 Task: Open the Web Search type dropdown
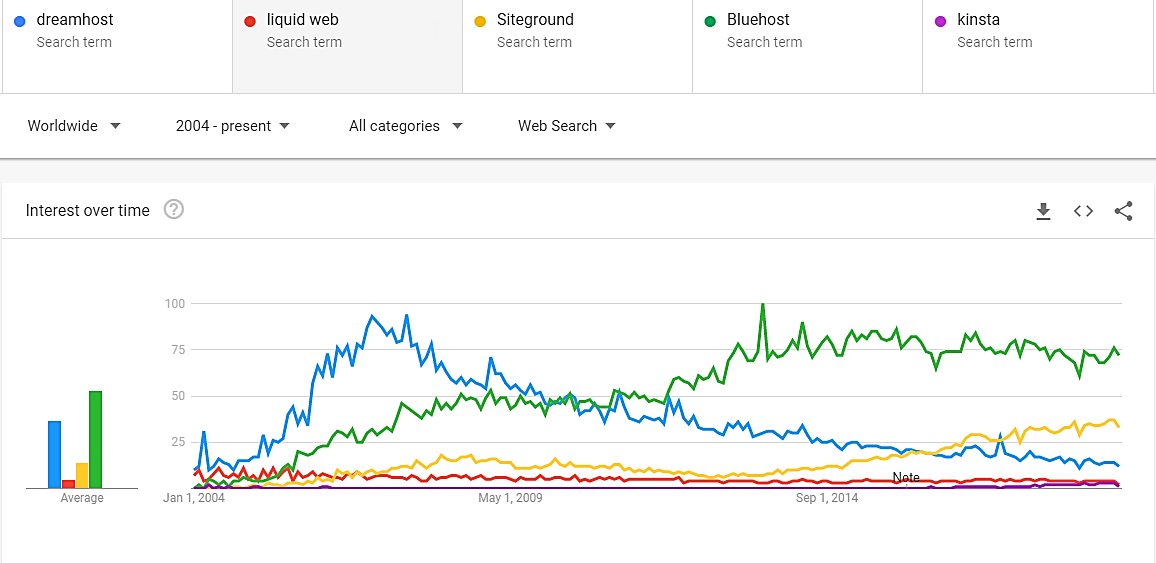(566, 126)
